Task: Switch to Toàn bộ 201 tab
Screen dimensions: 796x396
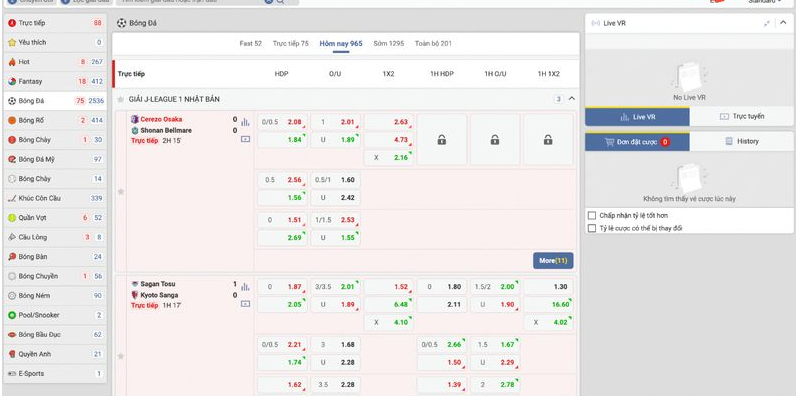Action: pos(433,44)
